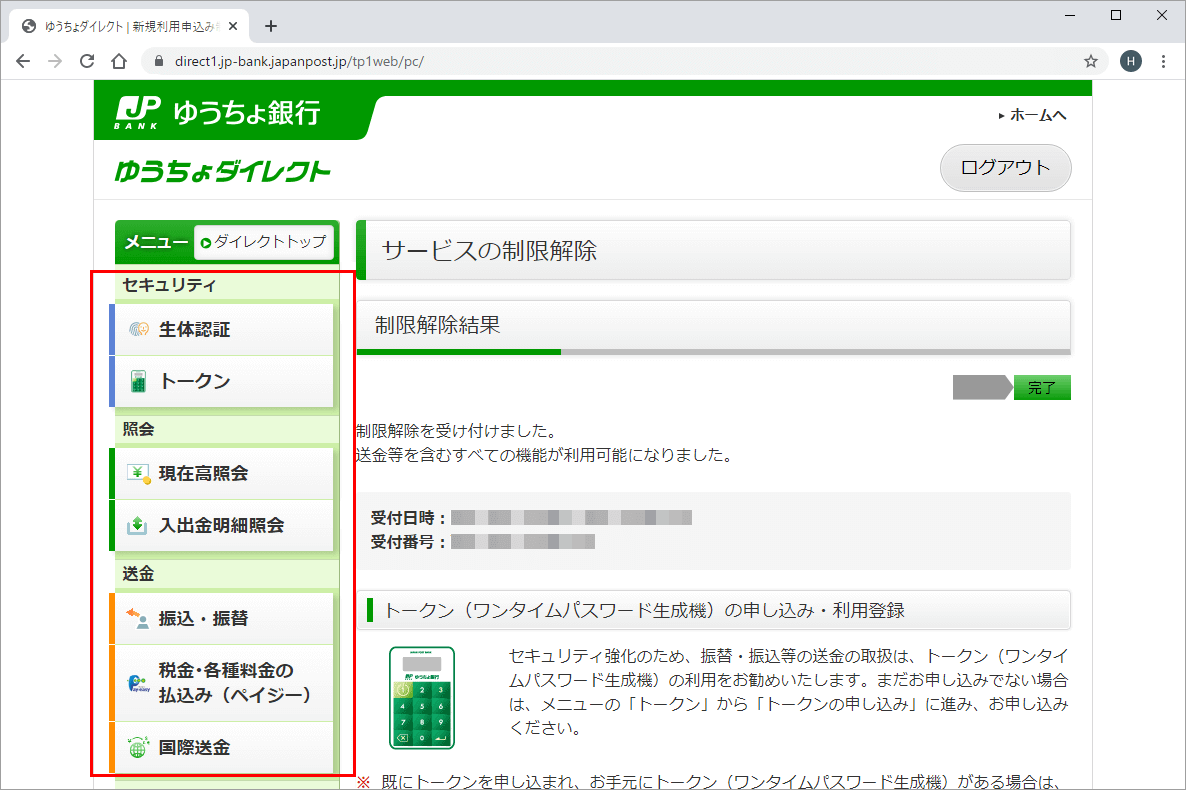Click the text 制限解除を受け付けました。
The image size is (1186, 790).
[x=458, y=431]
